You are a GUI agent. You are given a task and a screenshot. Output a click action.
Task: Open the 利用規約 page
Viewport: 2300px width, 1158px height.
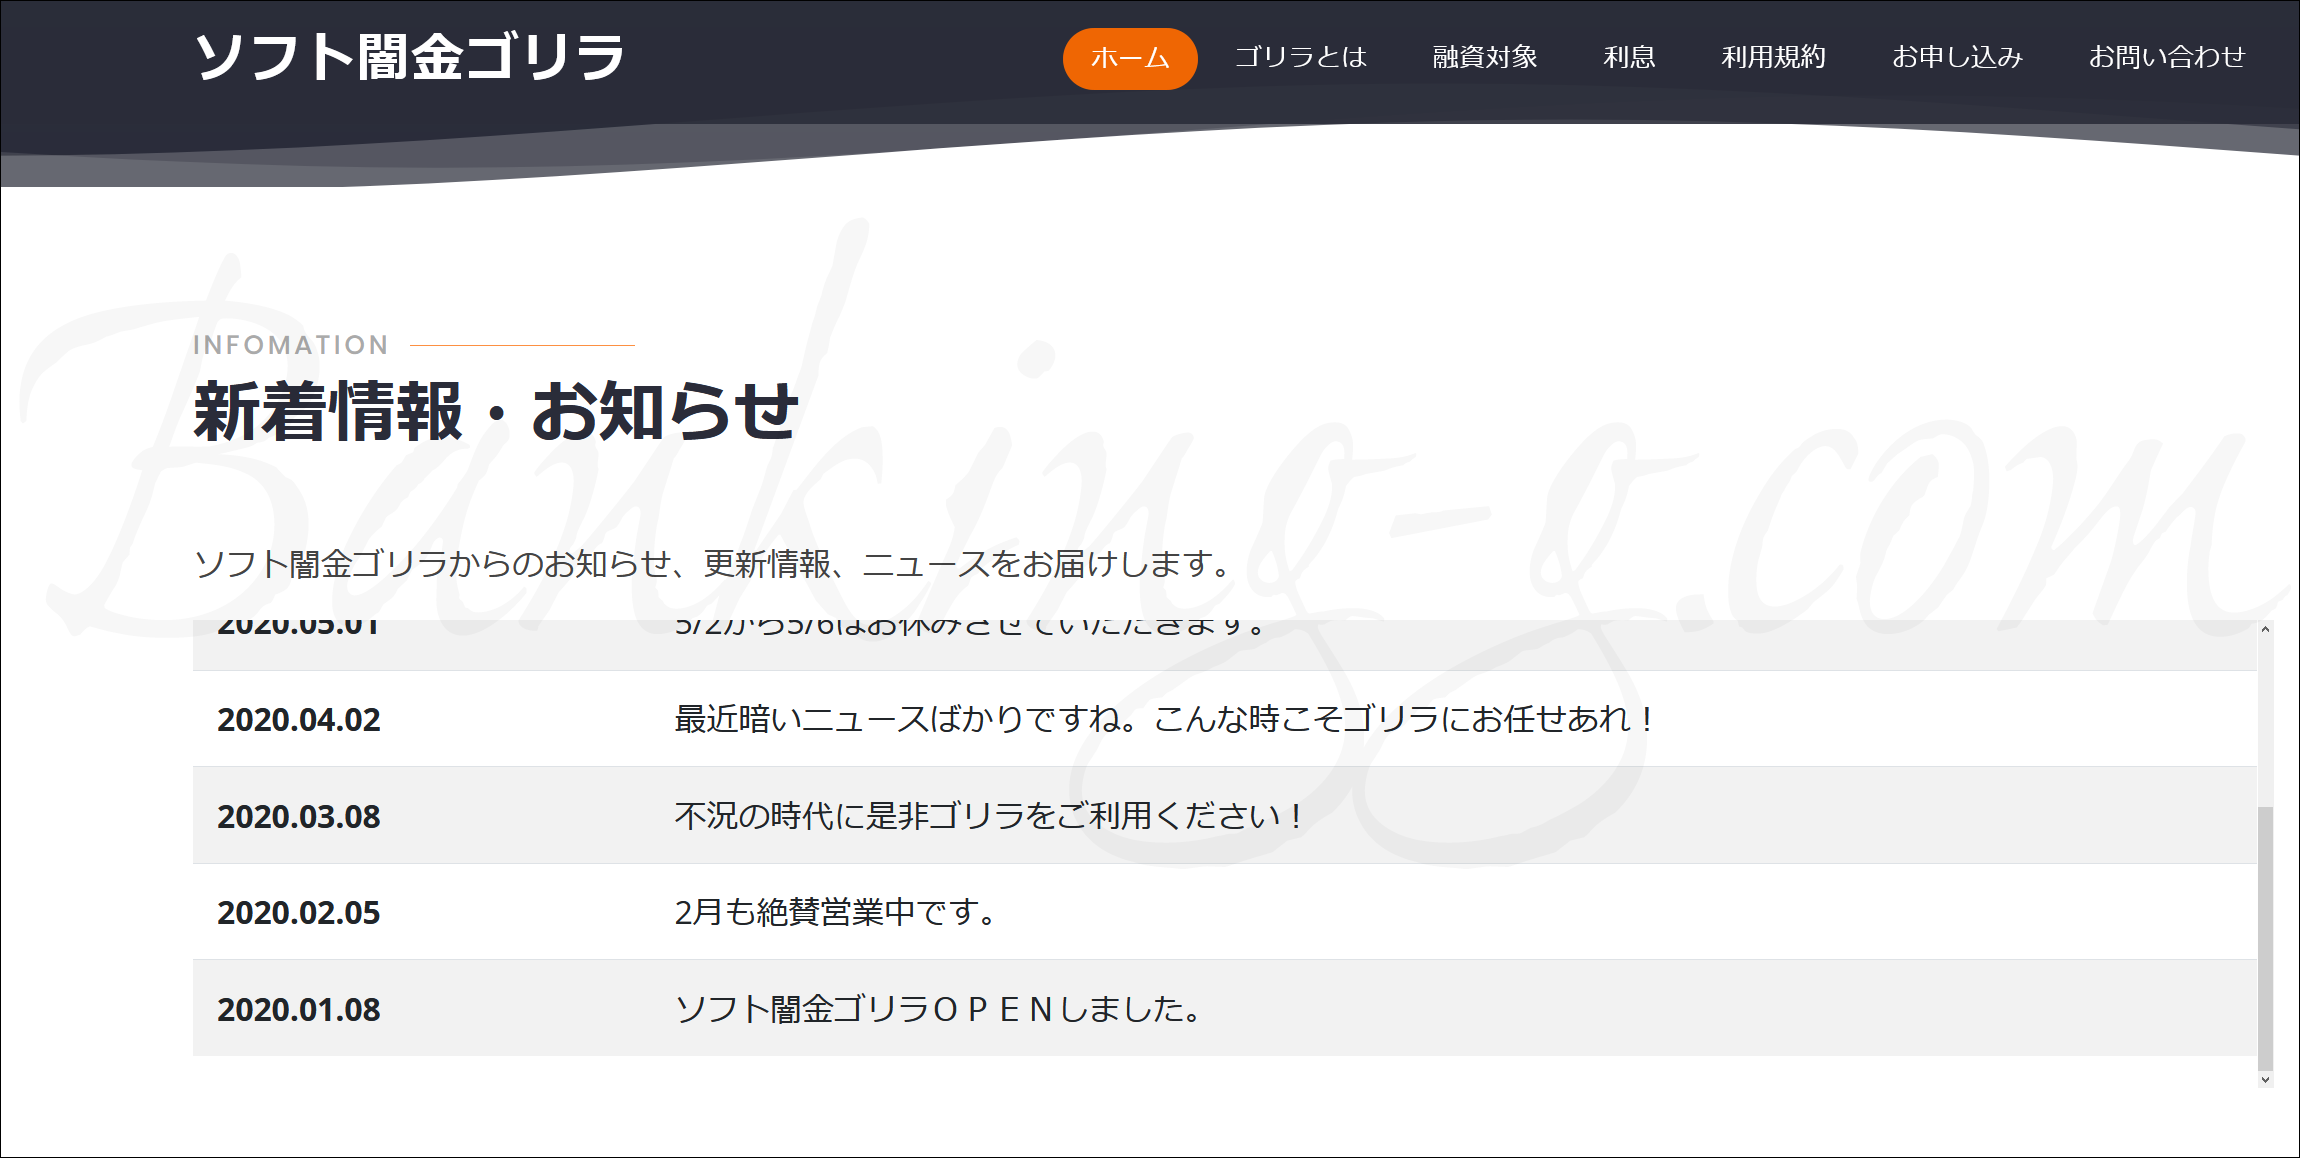click(x=1773, y=57)
